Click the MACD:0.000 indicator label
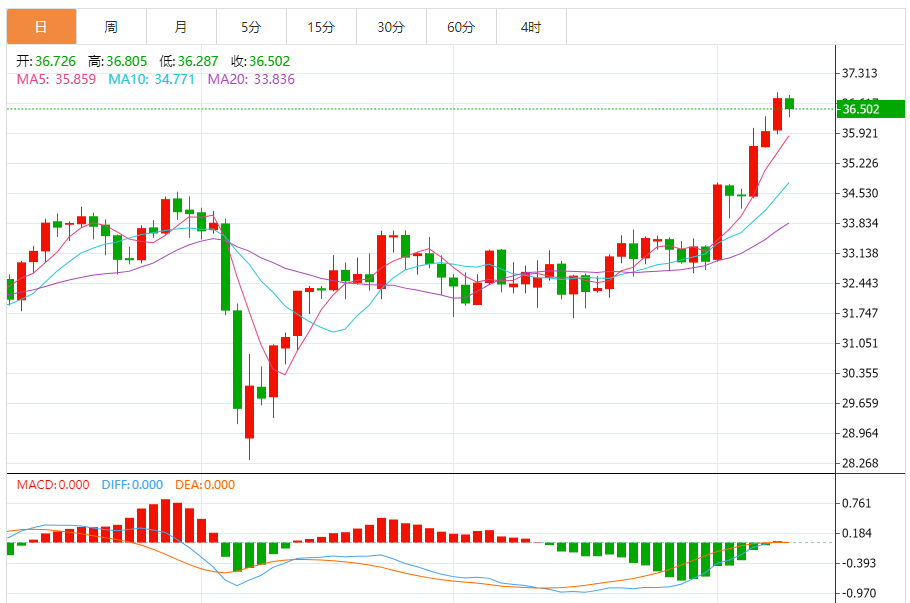 53,485
